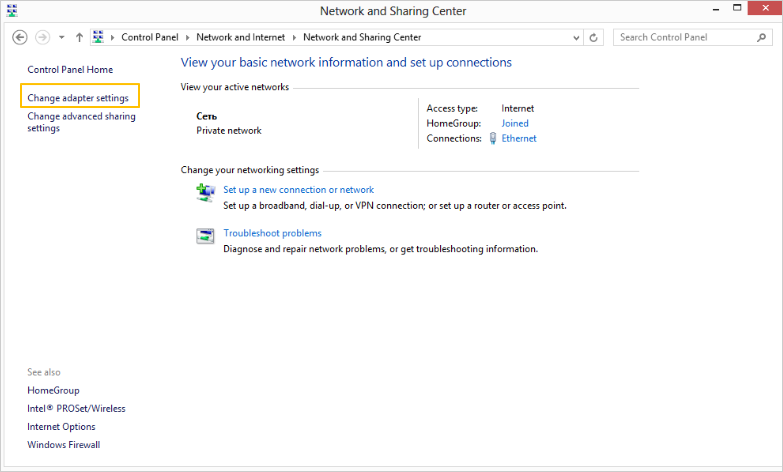Expand the address bar previous locations dropdown
783x472 pixels.
click(575, 37)
